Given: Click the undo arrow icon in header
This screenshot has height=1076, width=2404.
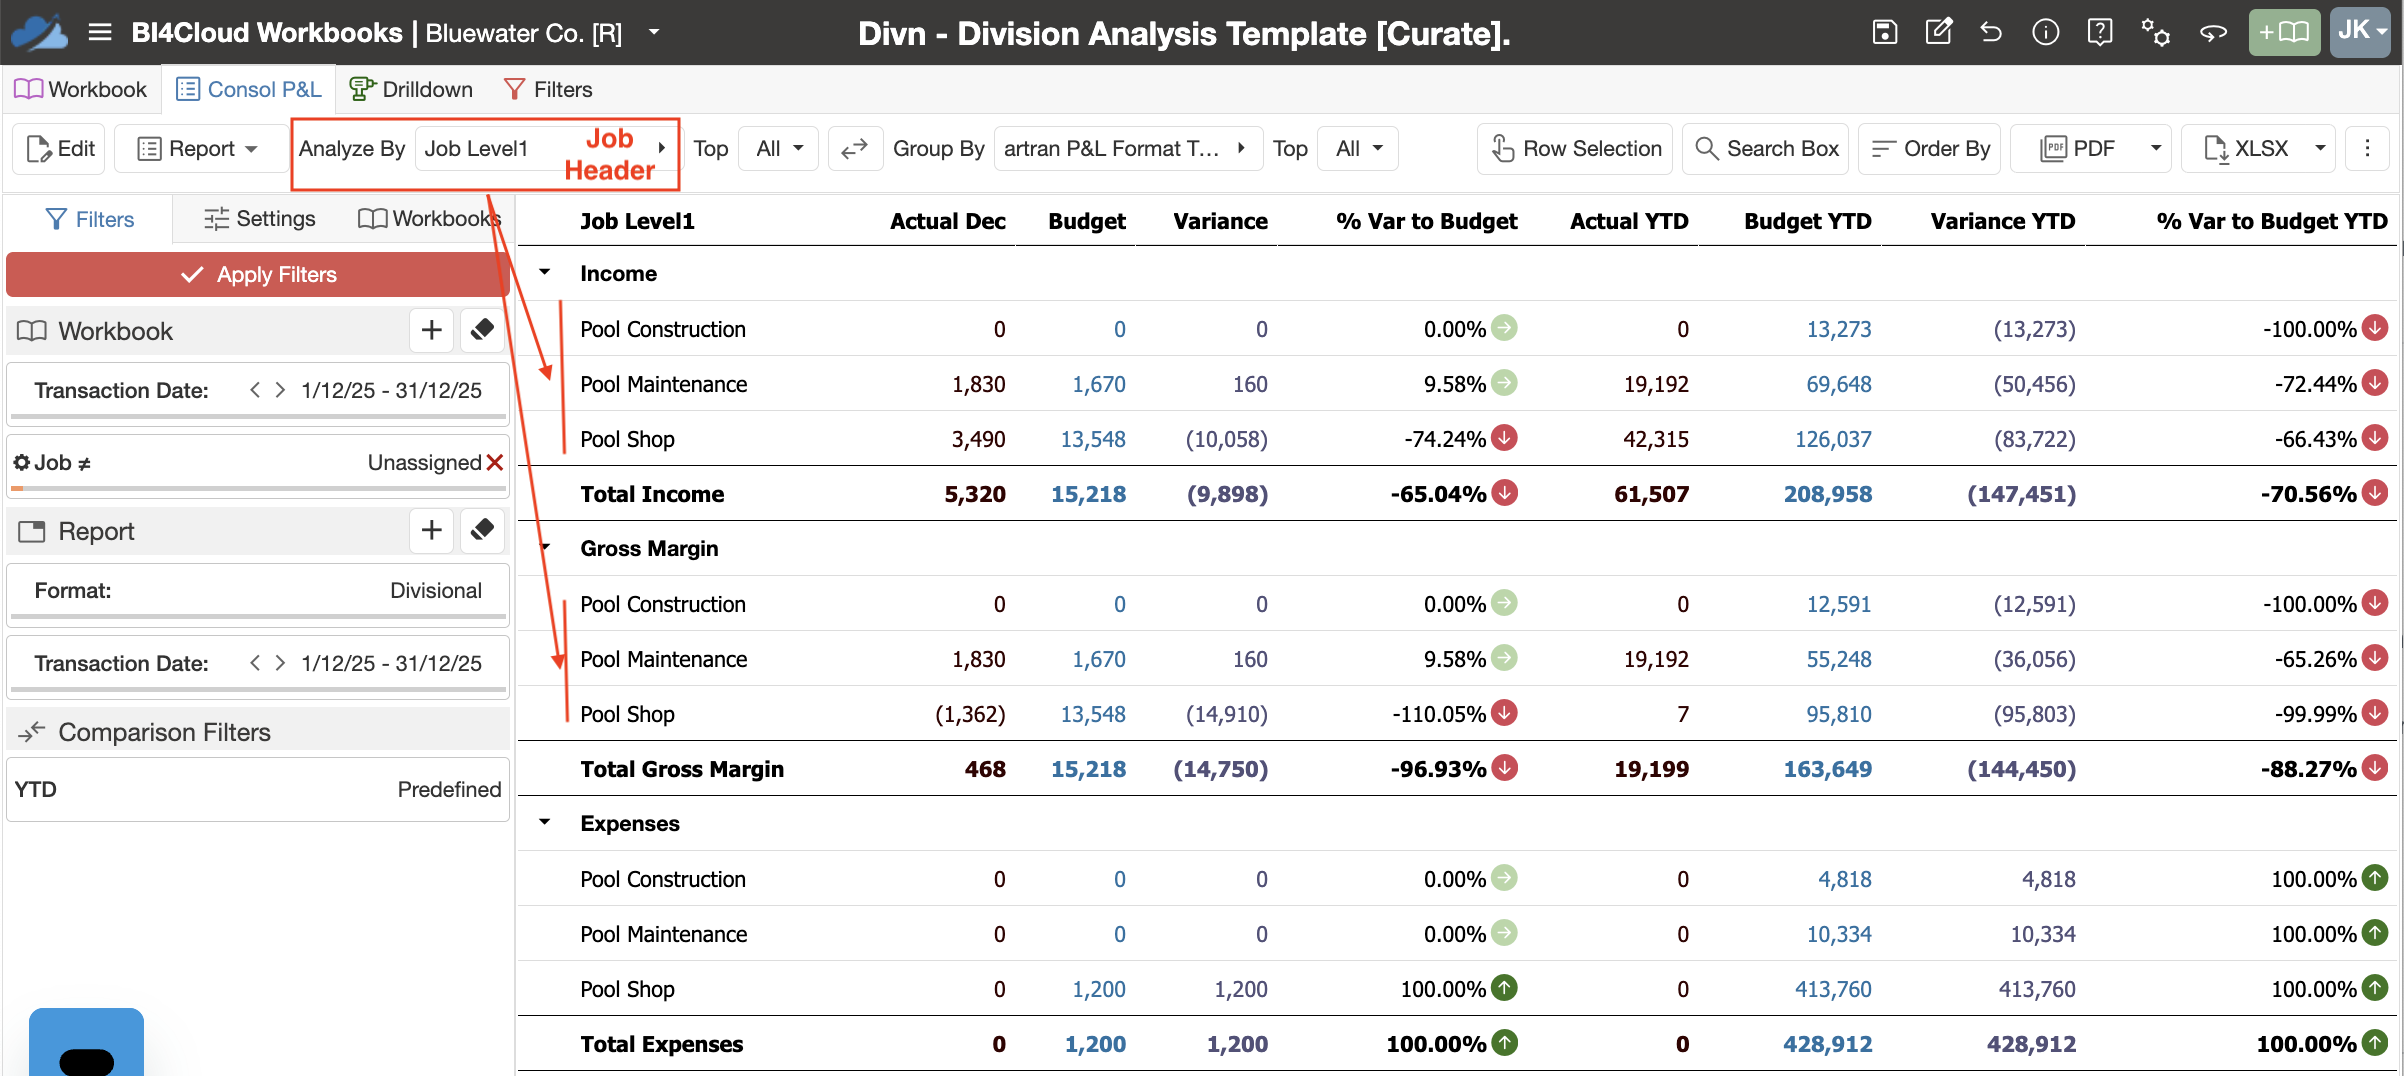Looking at the screenshot, I should tap(1991, 32).
